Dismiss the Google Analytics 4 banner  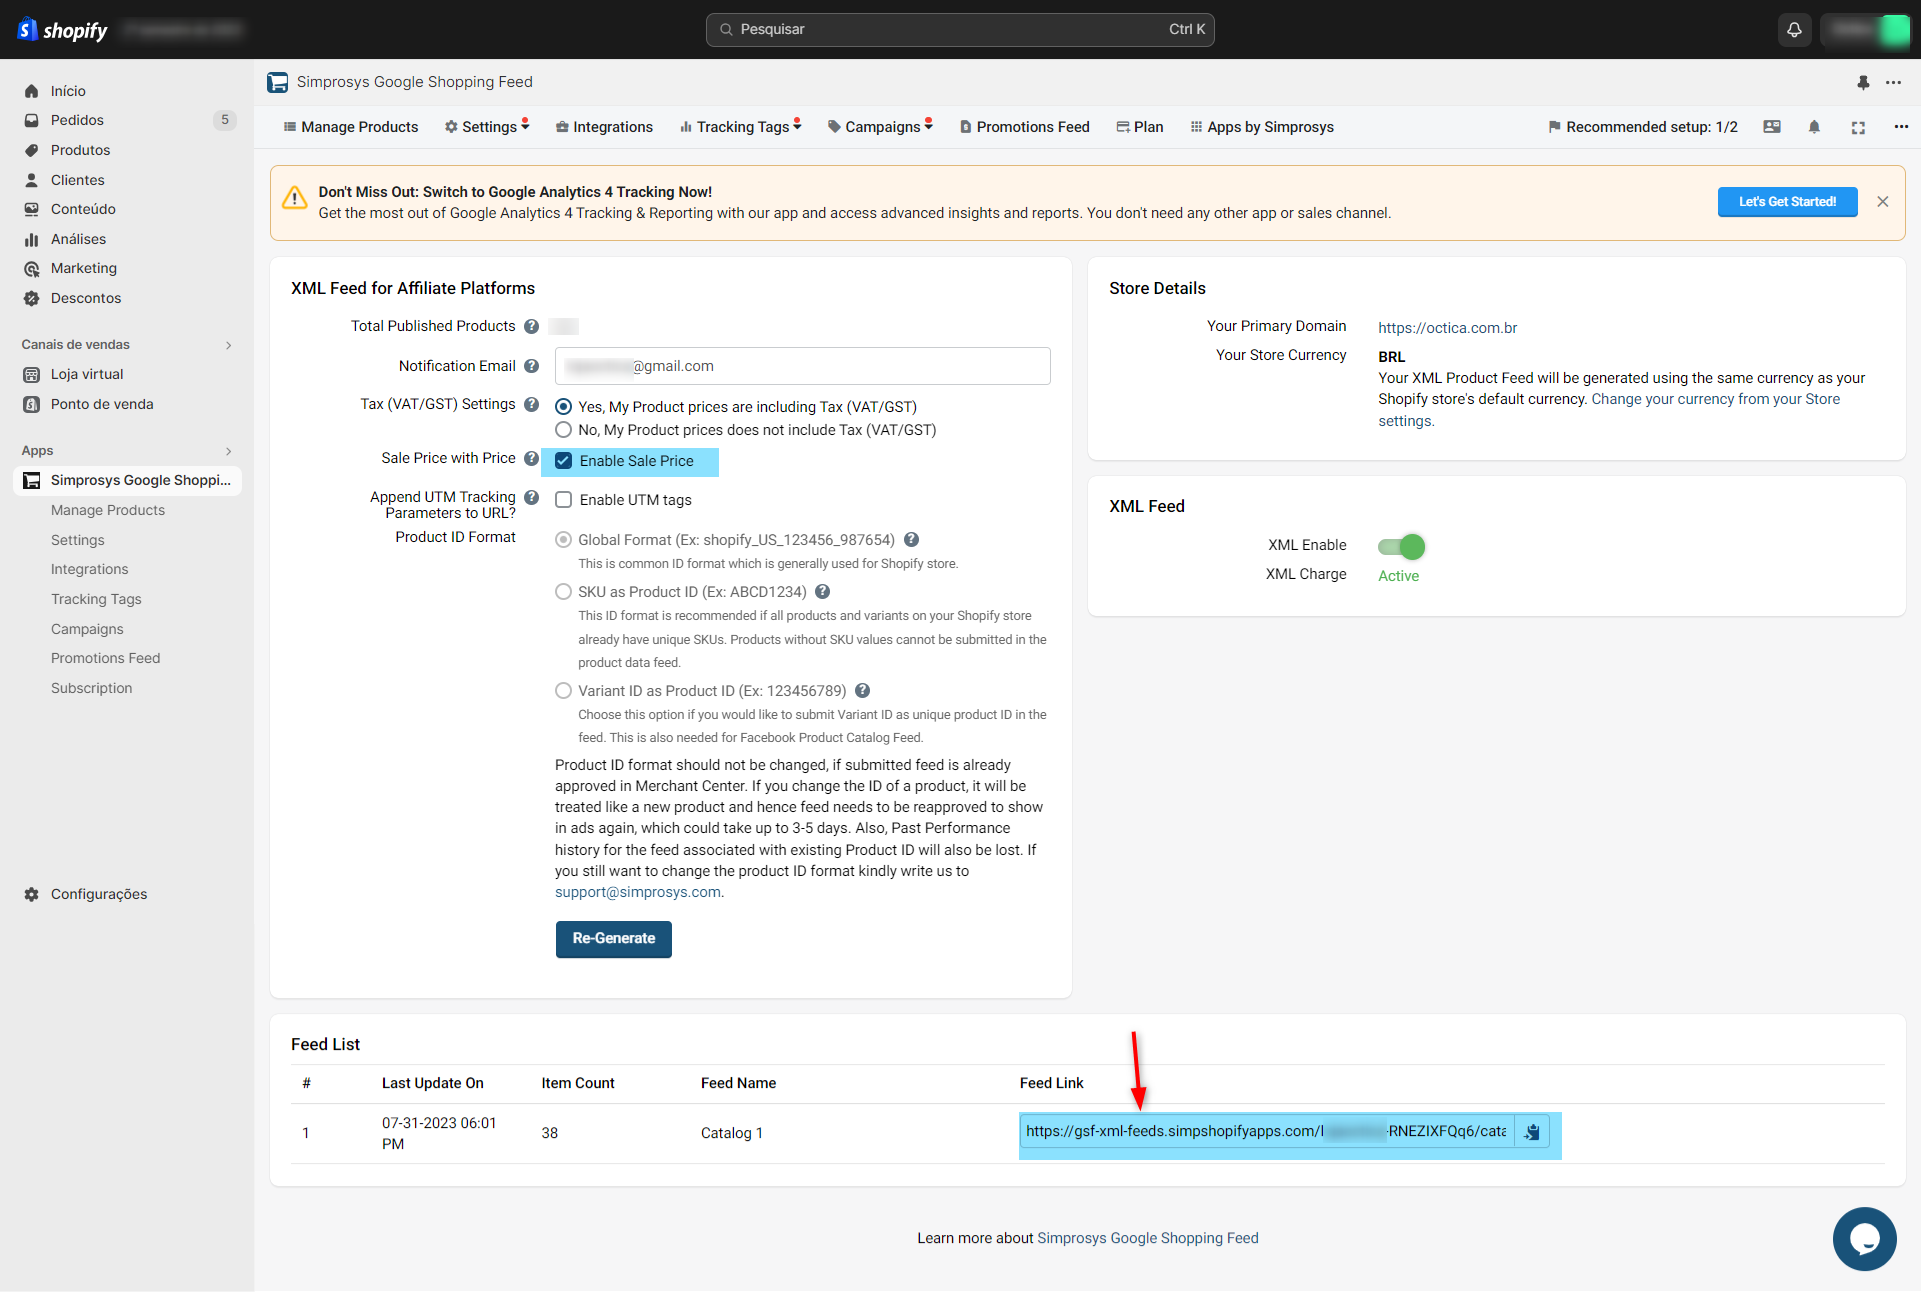coord(1882,202)
